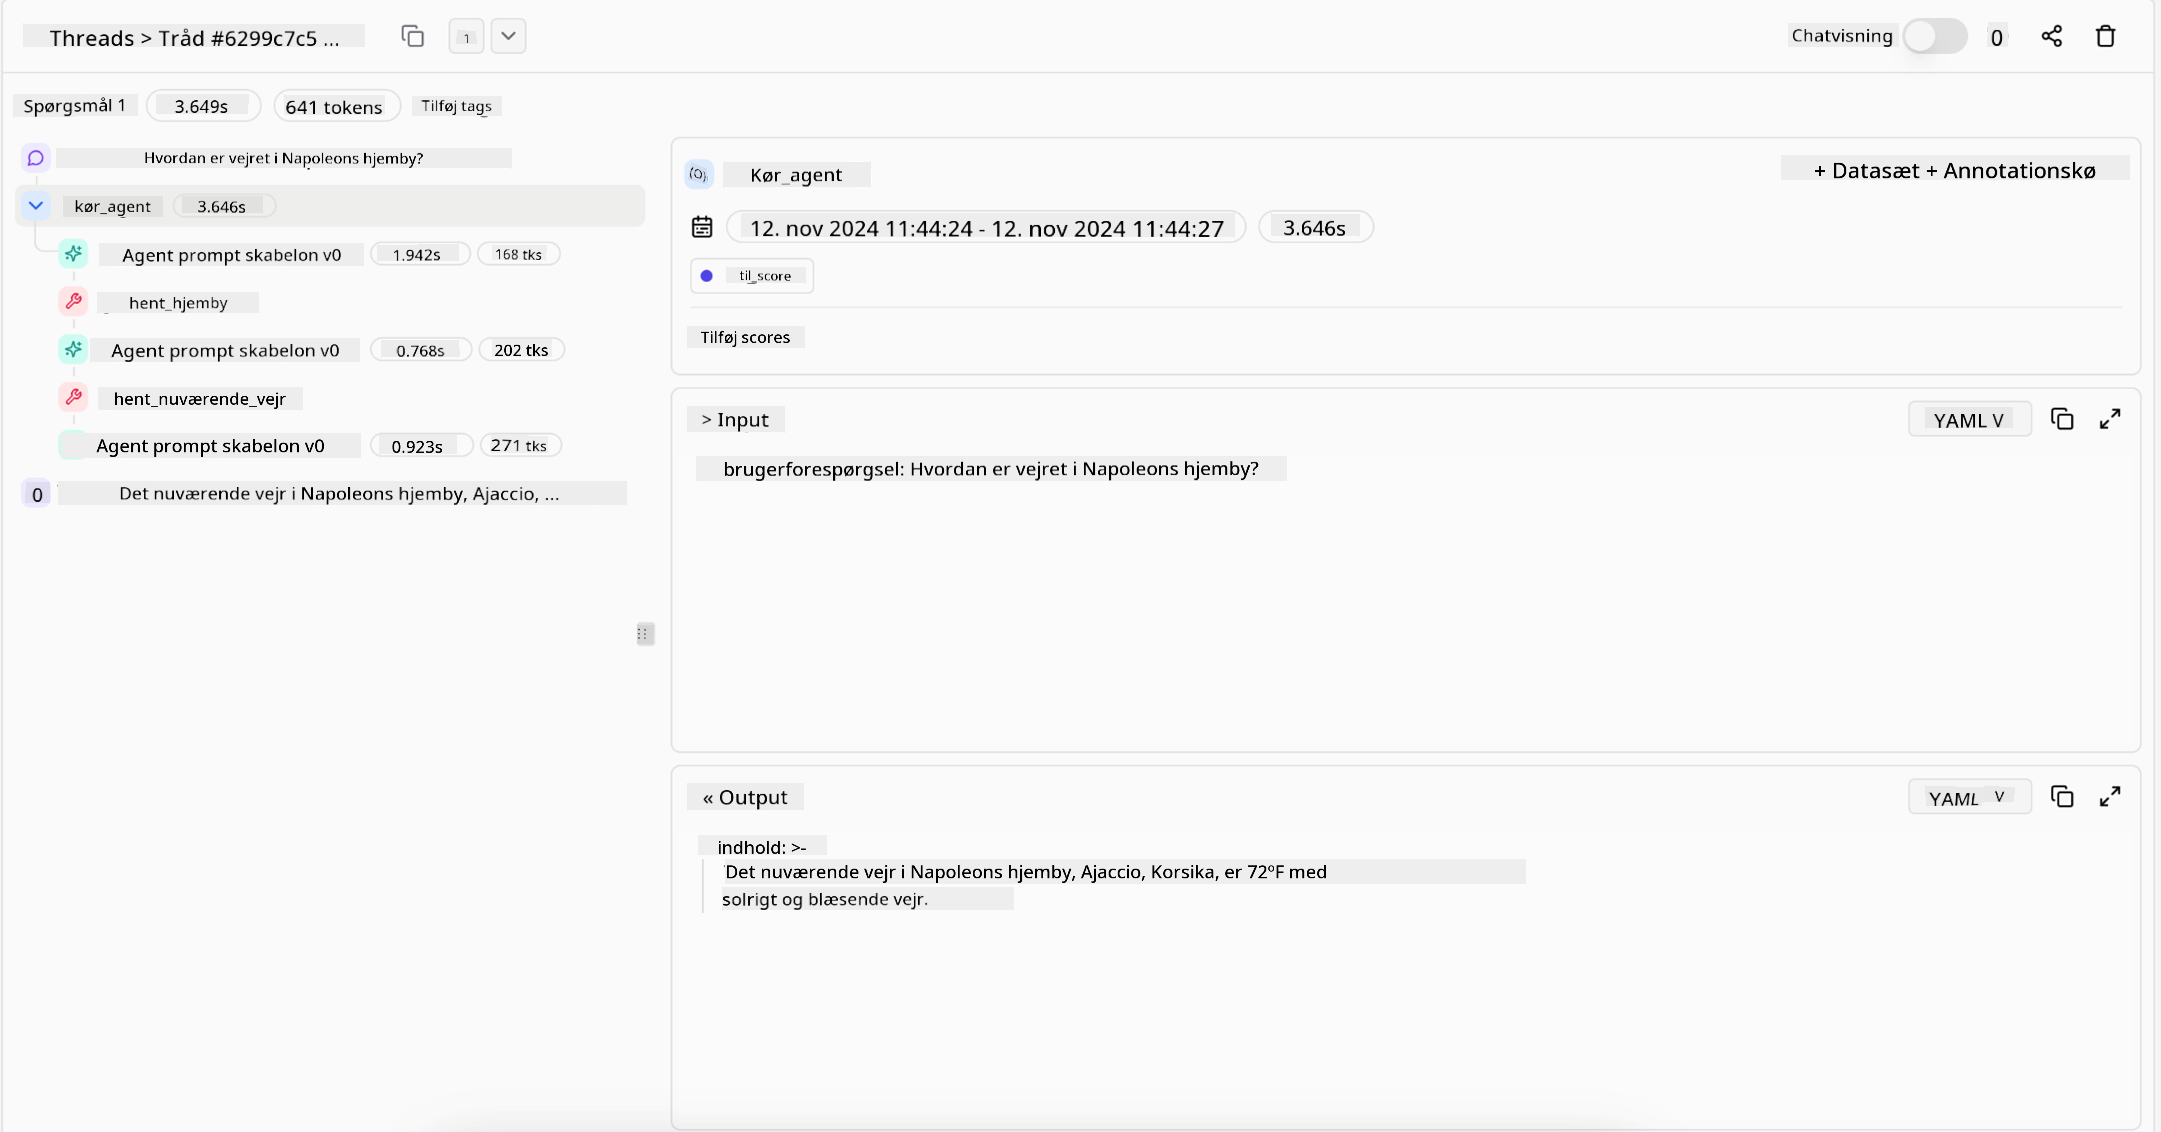The height and width of the screenshot is (1132, 2161).
Task: Click the panel resize grip handle
Action: (645, 634)
